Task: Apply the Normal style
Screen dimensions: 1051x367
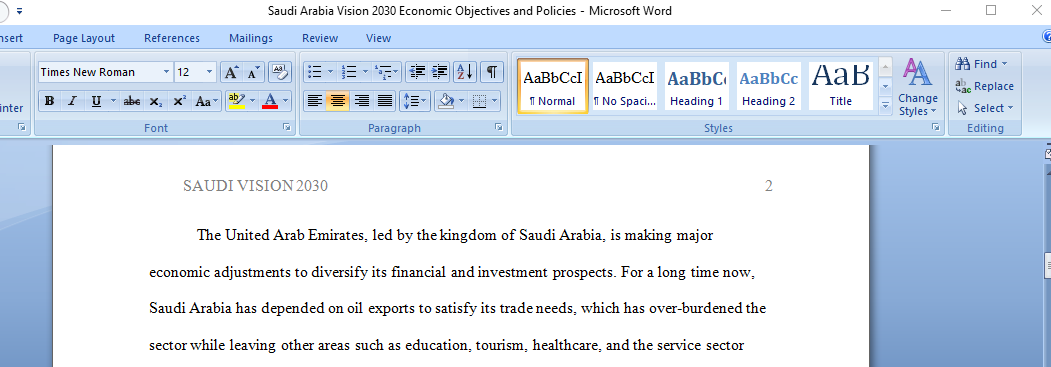Action: pyautogui.click(x=553, y=86)
